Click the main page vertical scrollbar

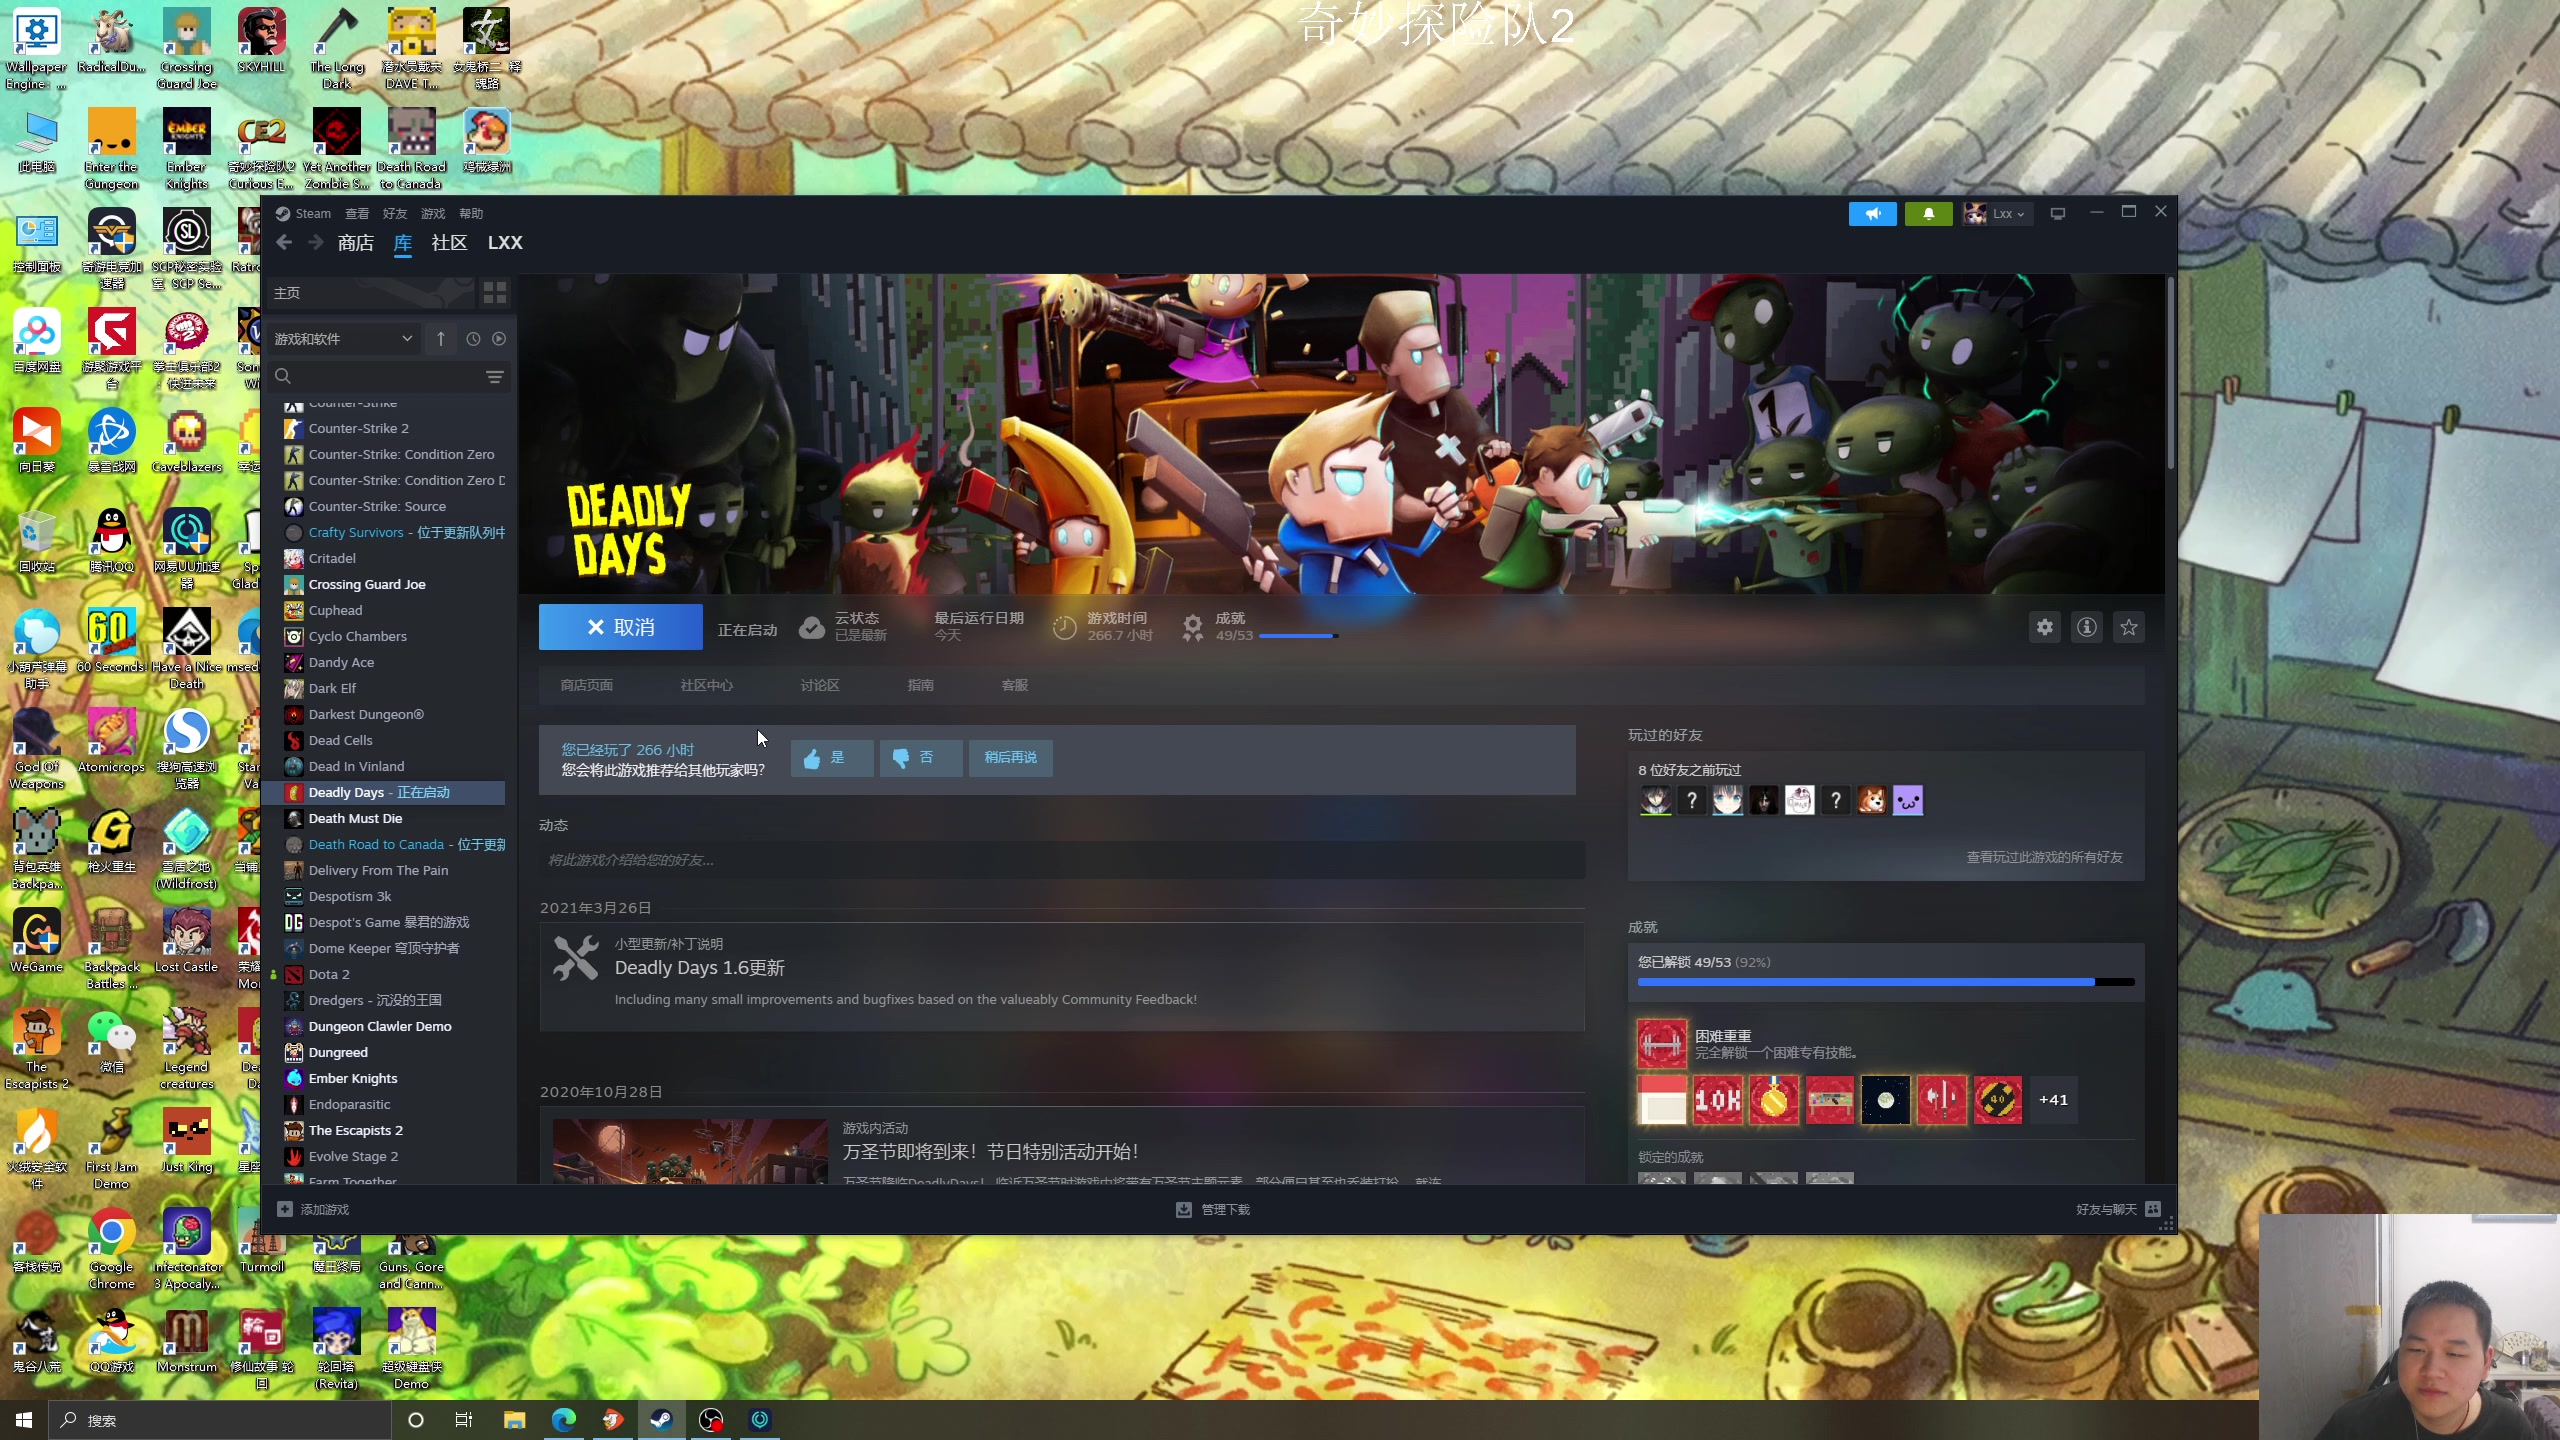click(2170, 374)
